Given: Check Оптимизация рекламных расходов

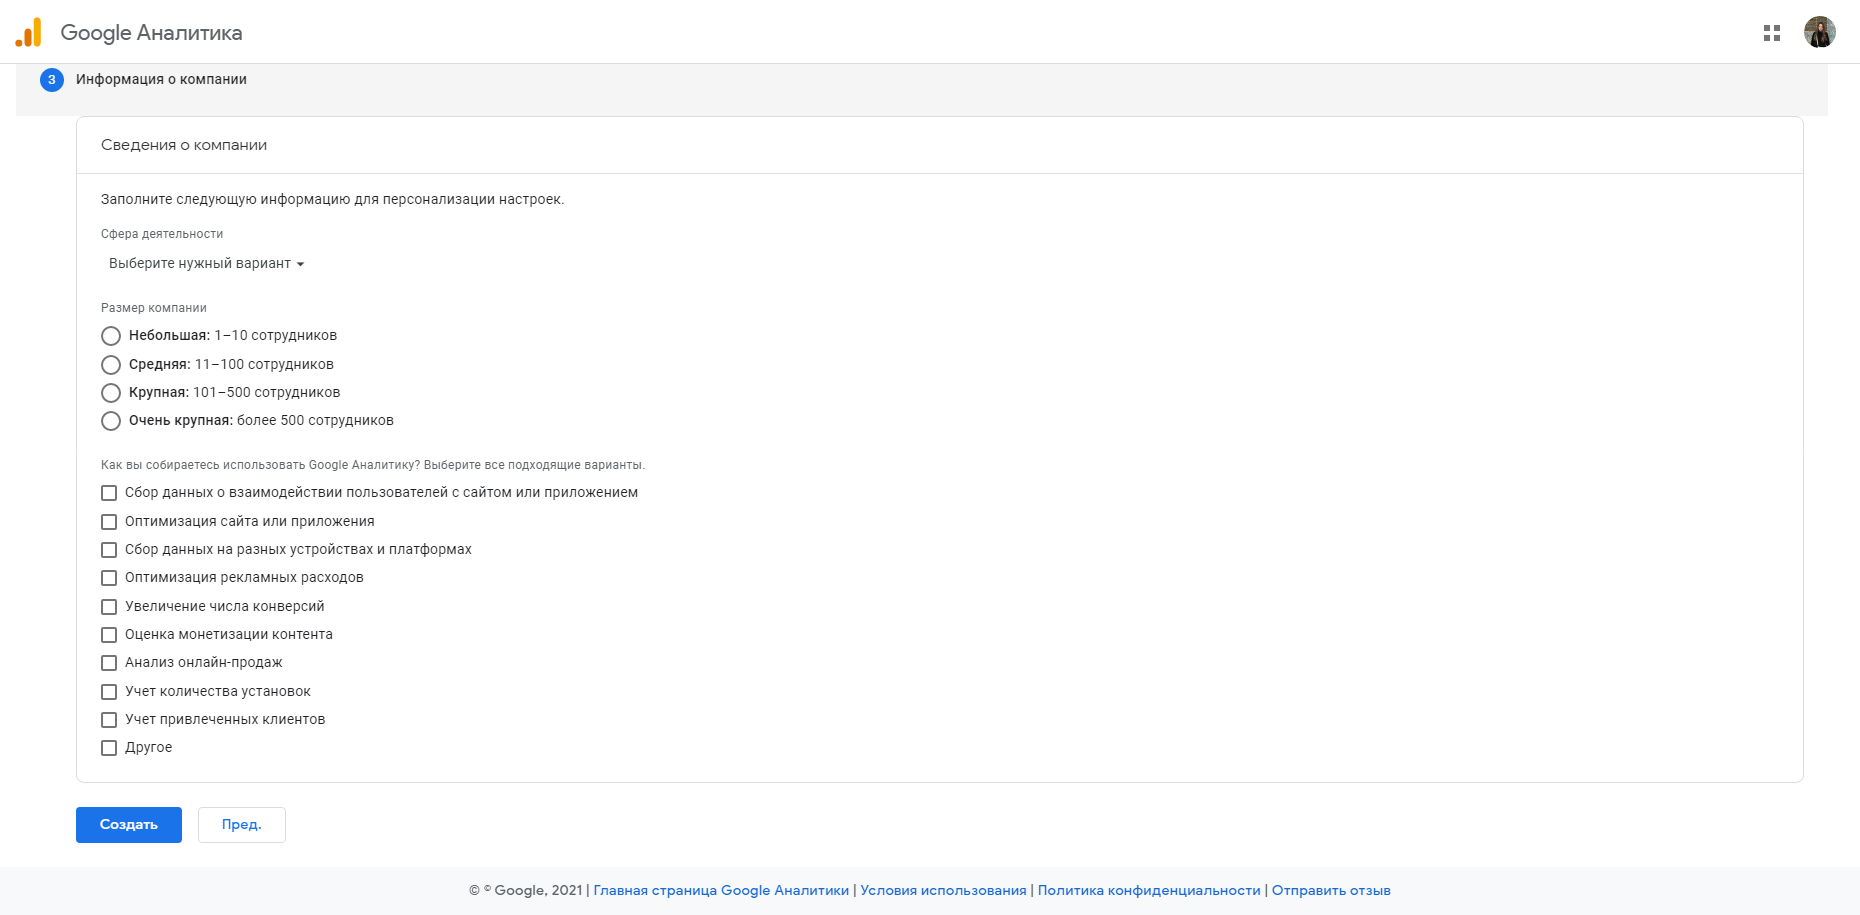Looking at the screenshot, I should (x=109, y=578).
